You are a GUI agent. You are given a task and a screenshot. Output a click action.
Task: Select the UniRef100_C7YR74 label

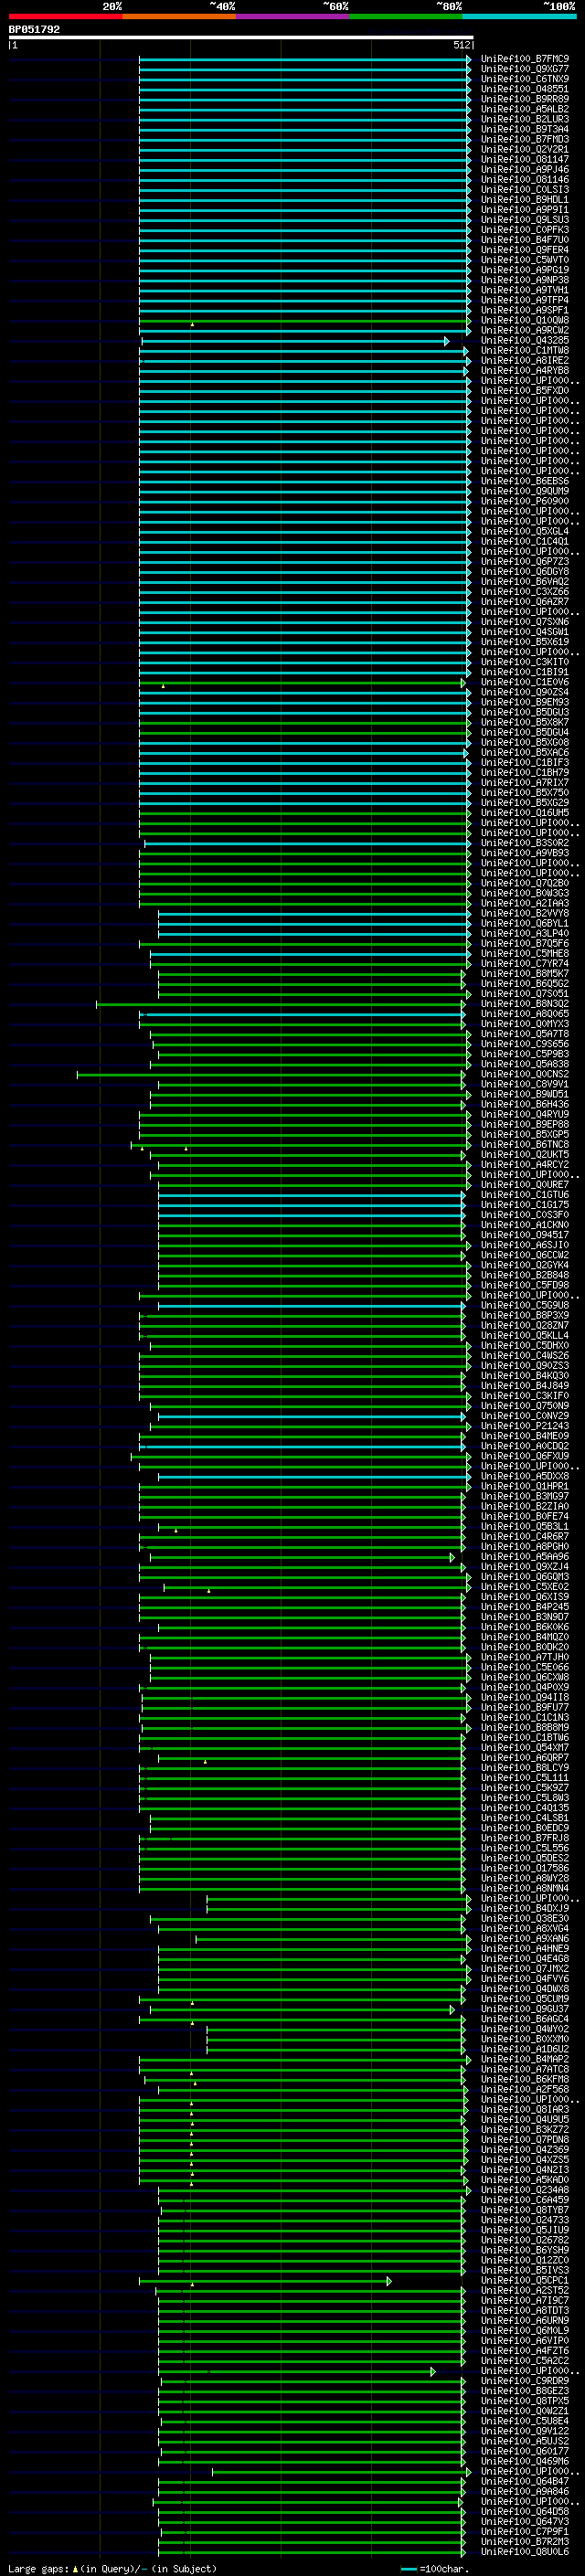[x=525, y=963]
